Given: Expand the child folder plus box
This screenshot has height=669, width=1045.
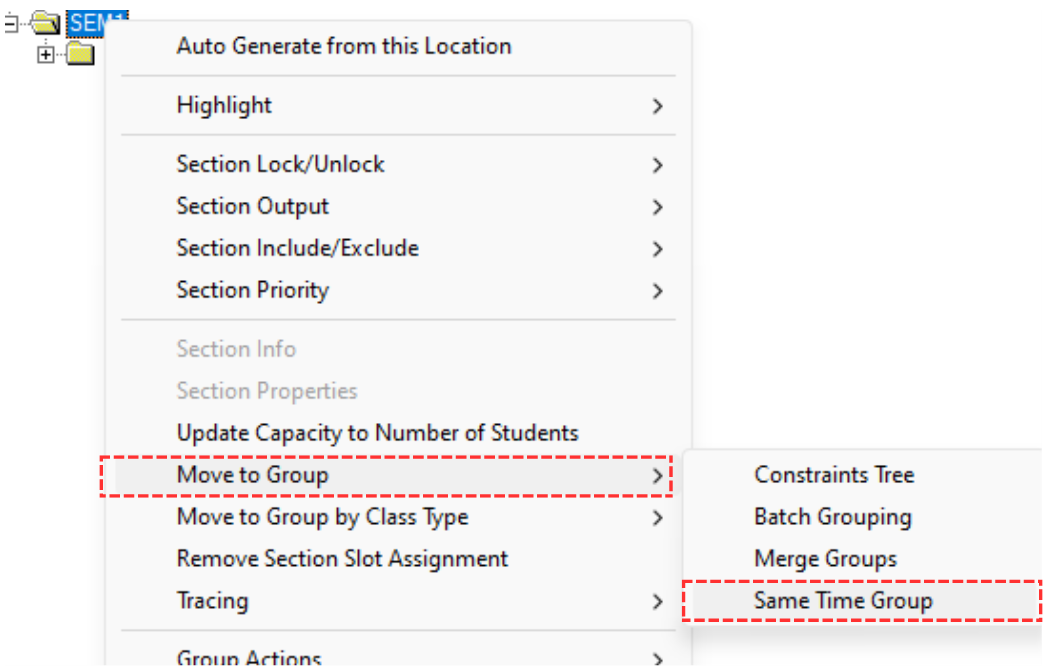Looking at the screenshot, I should 45,55.
